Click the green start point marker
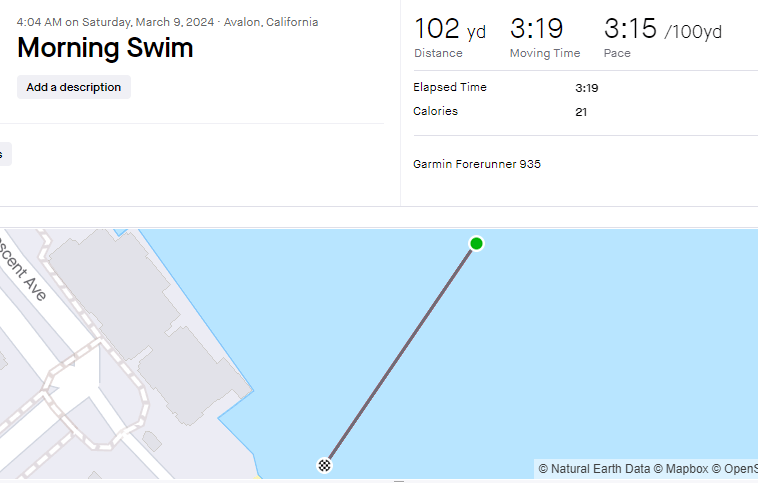The image size is (758, 483). pos(477,244)
